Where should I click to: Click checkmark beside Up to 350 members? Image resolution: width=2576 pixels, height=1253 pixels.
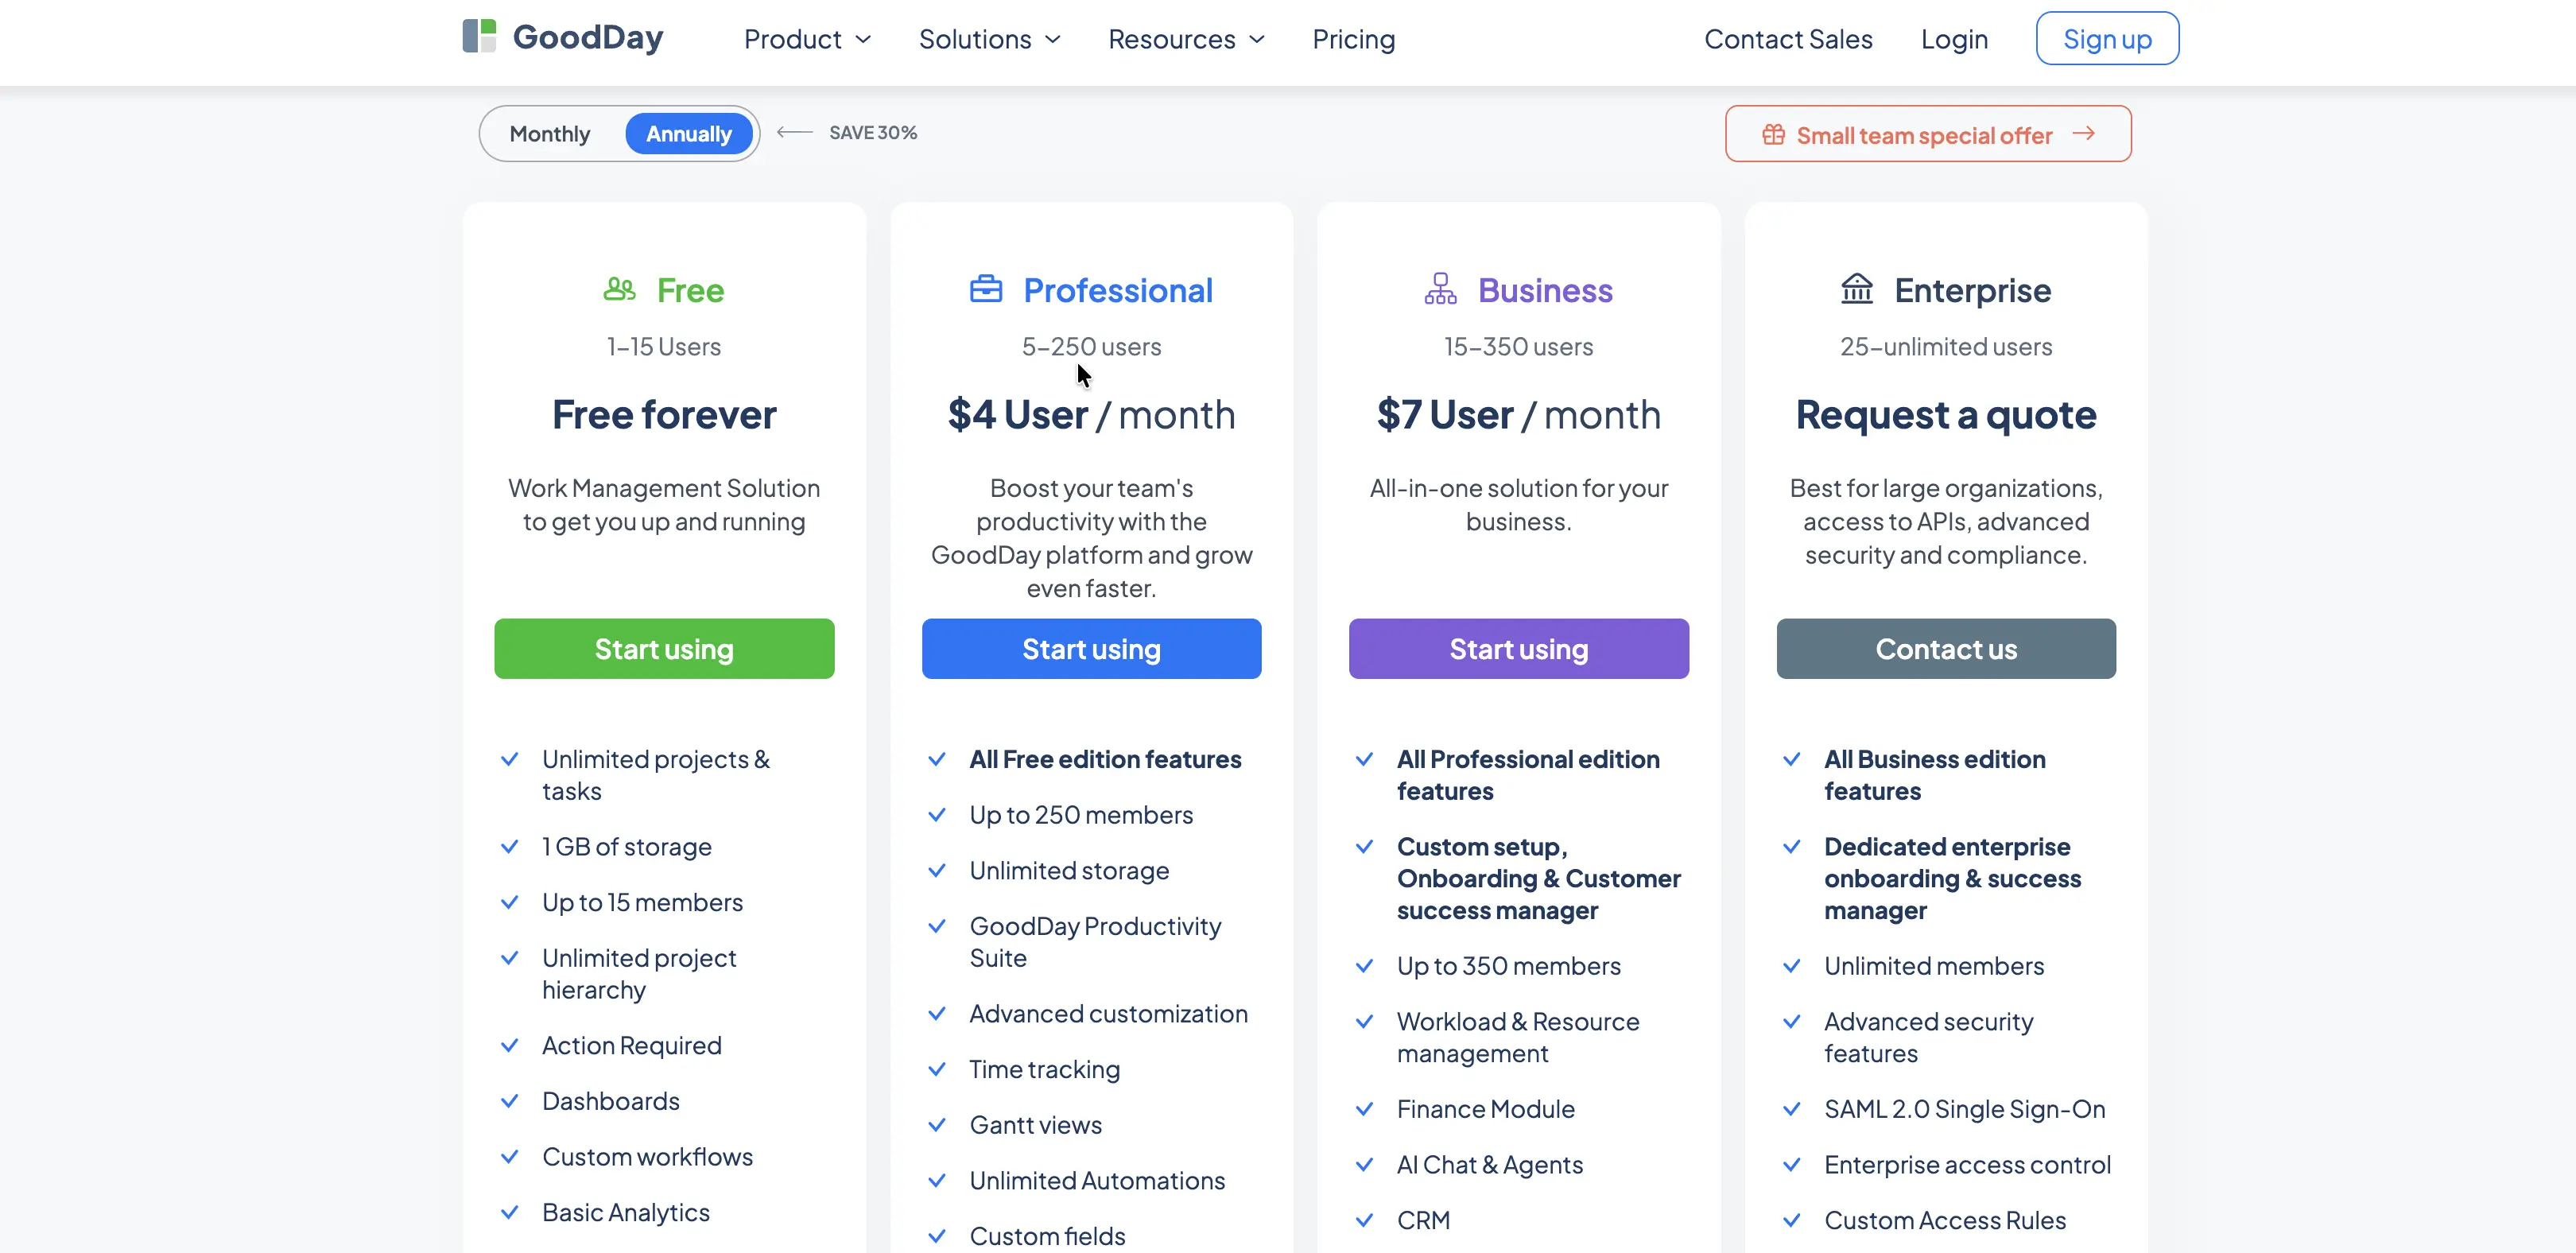click(x=1364, y=966)
